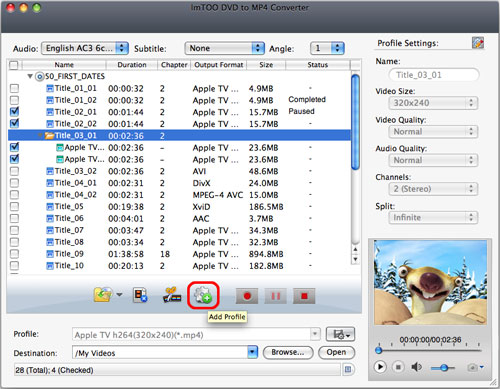
Task: Open the Angle dropdown
Action: point(327,48)
